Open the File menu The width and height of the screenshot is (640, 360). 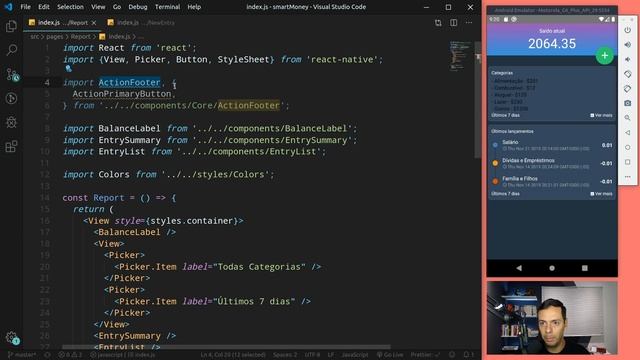coord(25,7)
